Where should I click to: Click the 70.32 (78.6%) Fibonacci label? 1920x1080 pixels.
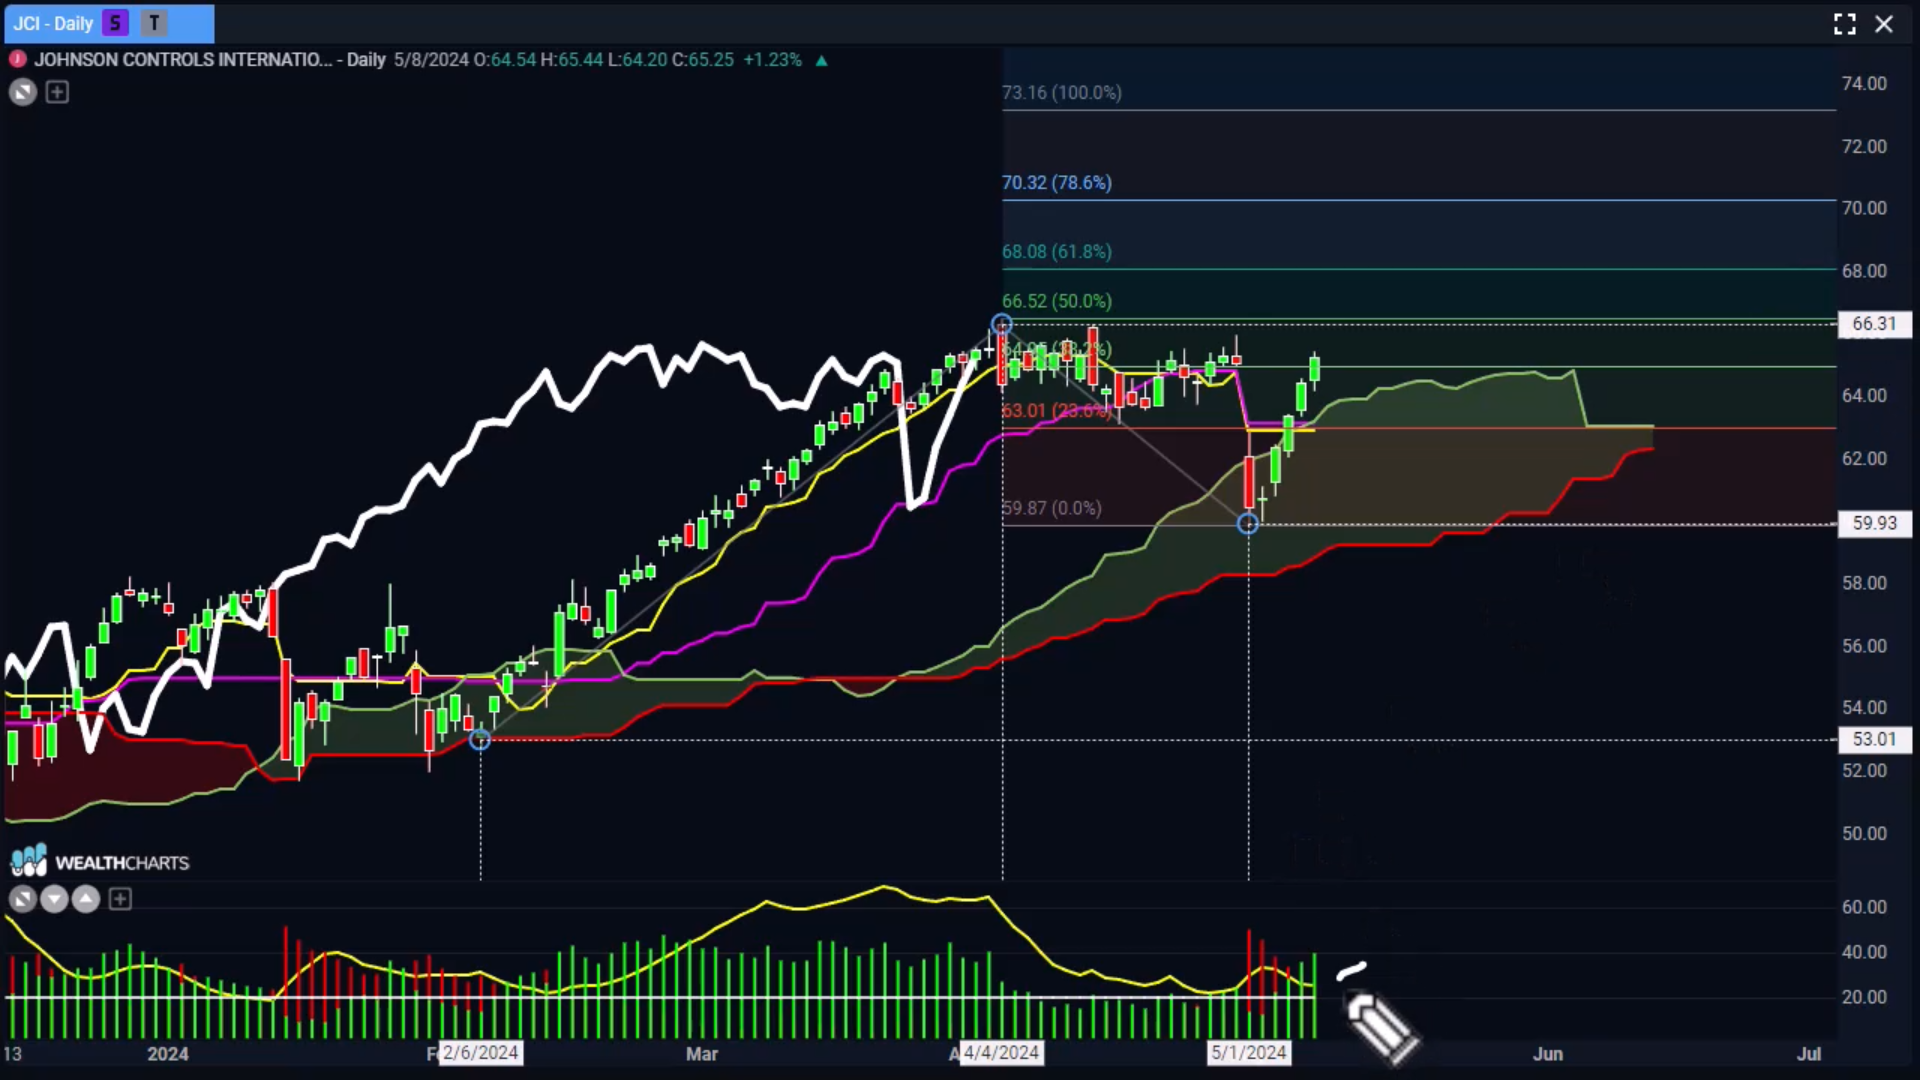click(1057, 183)
